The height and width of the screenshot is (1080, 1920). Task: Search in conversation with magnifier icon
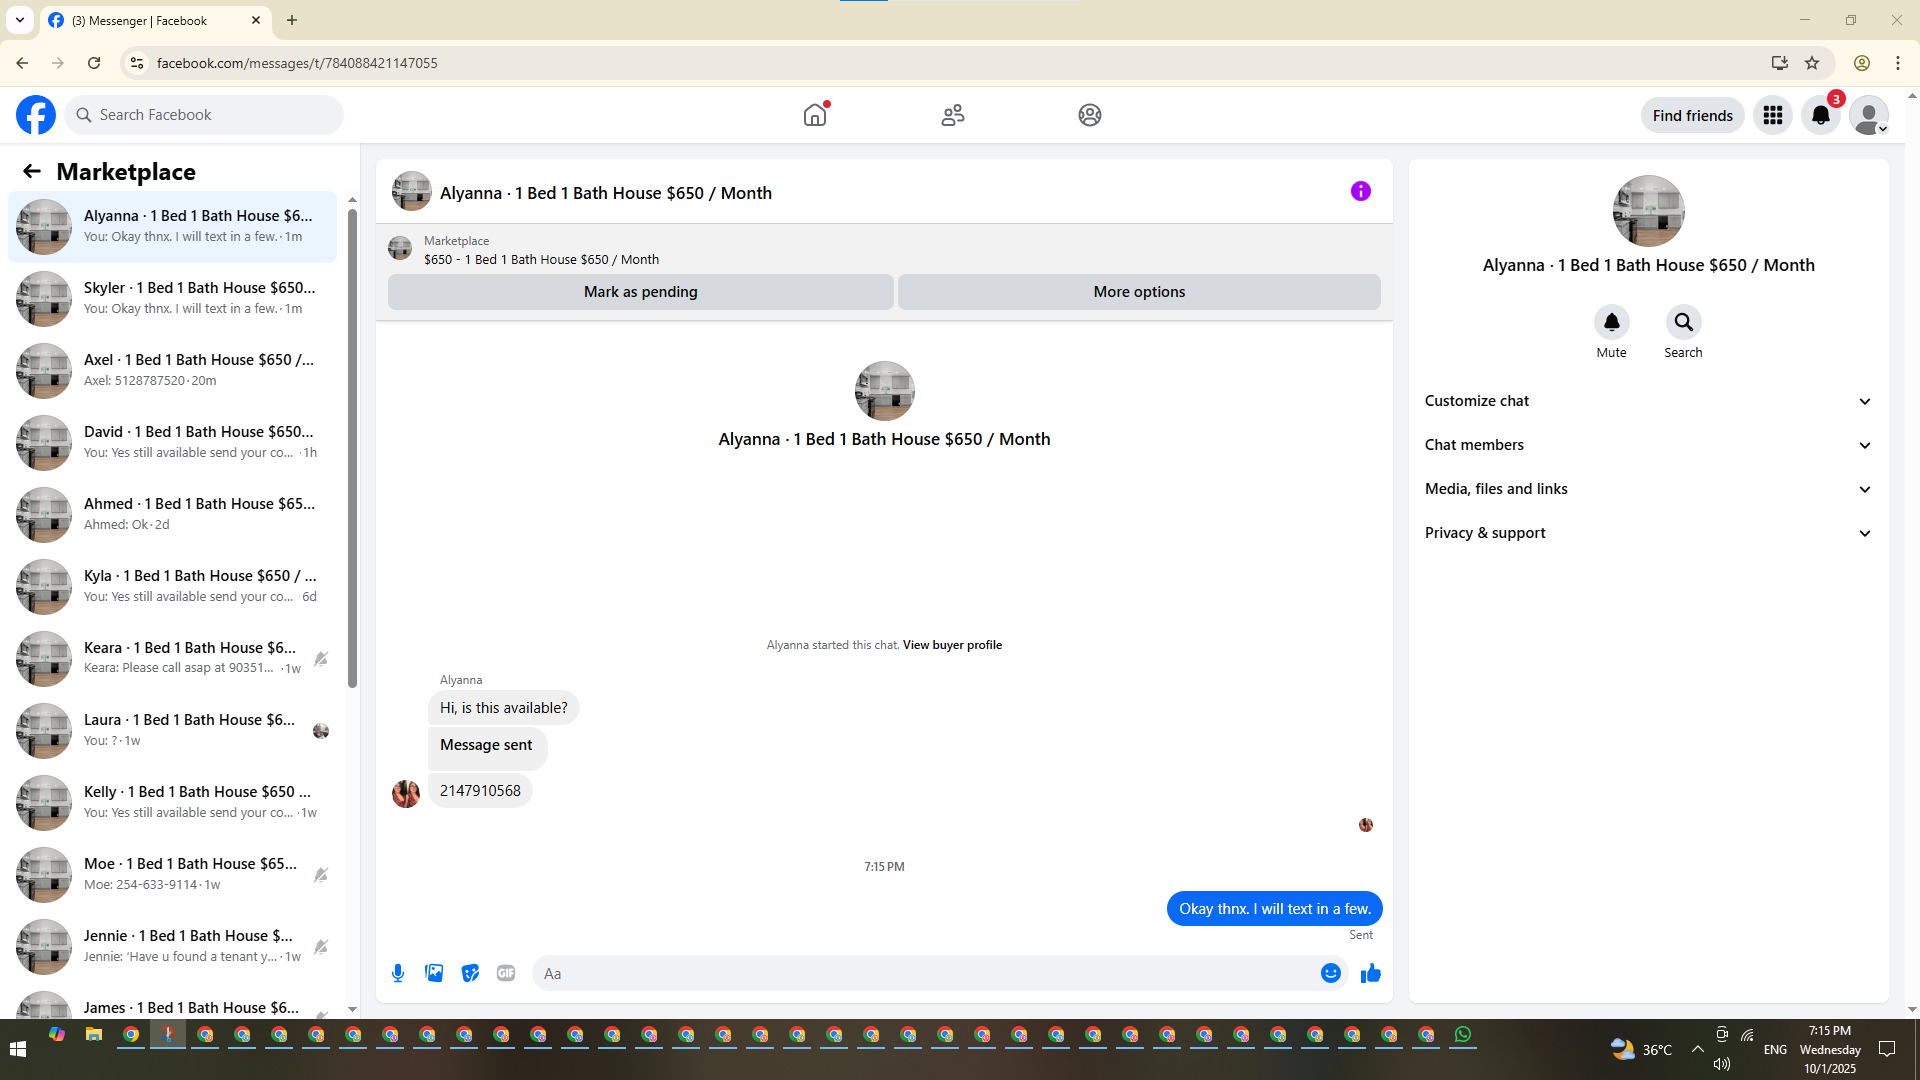pyautogui.click(x=1684, y=322)
